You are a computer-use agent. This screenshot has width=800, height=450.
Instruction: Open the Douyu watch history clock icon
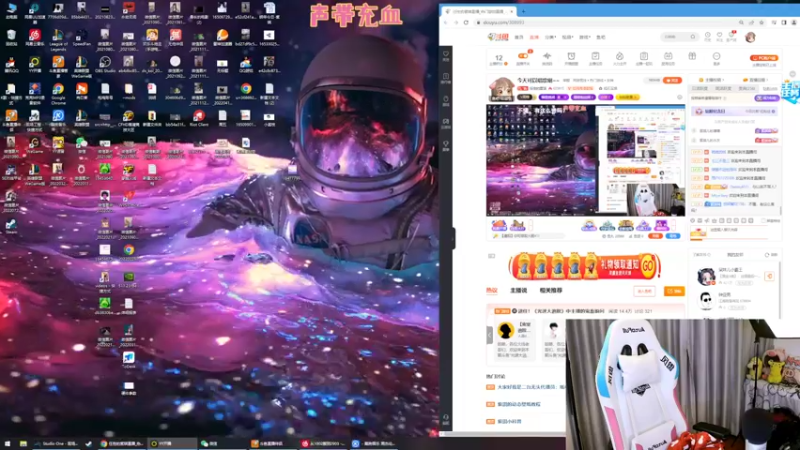point(707,37)
